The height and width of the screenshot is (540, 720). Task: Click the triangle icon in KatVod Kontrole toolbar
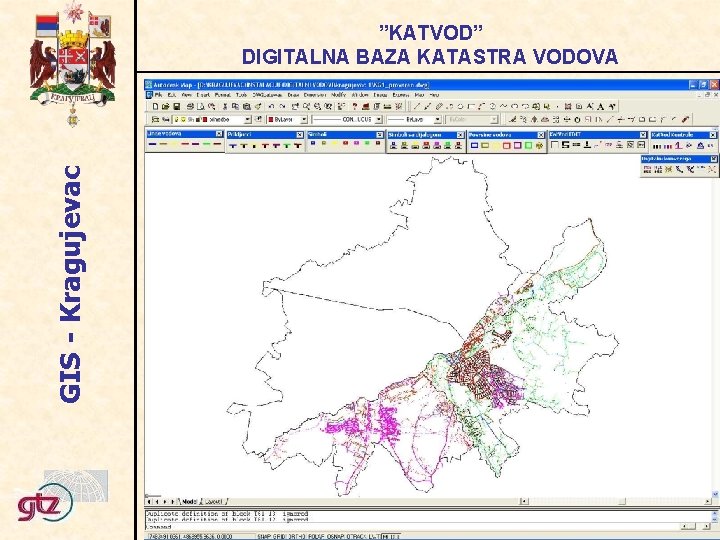tap(700, 146)
